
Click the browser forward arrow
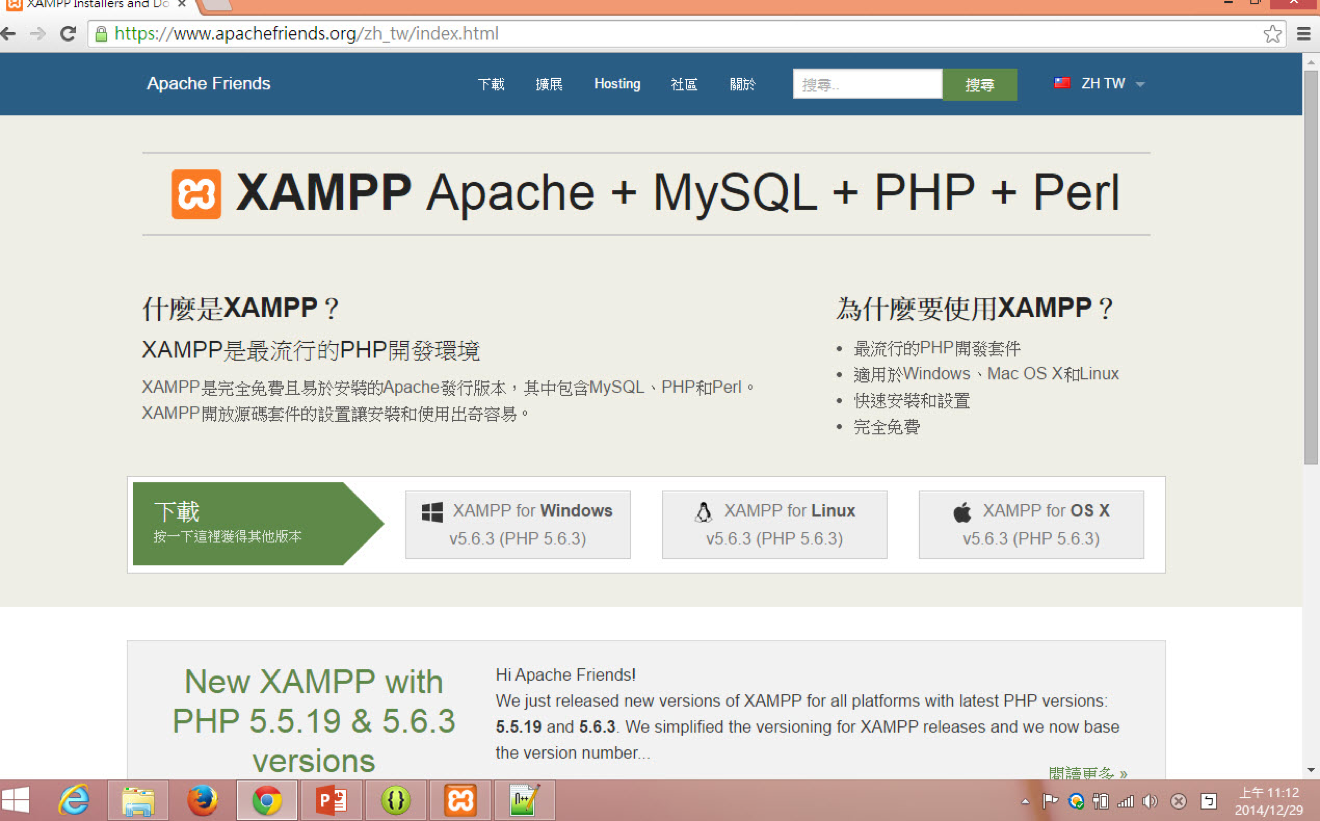pos(38,34)
